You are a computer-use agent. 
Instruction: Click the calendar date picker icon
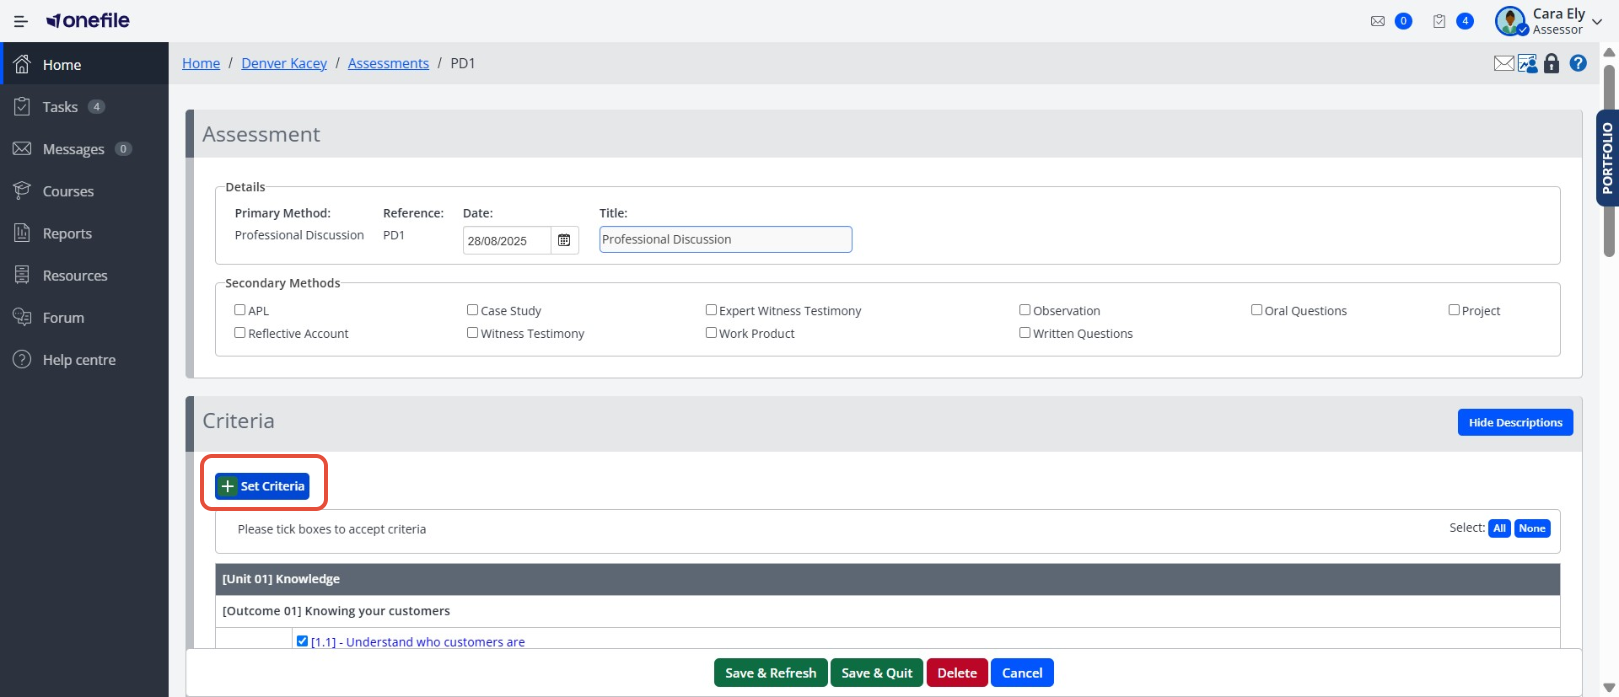[x=564, y=240]
